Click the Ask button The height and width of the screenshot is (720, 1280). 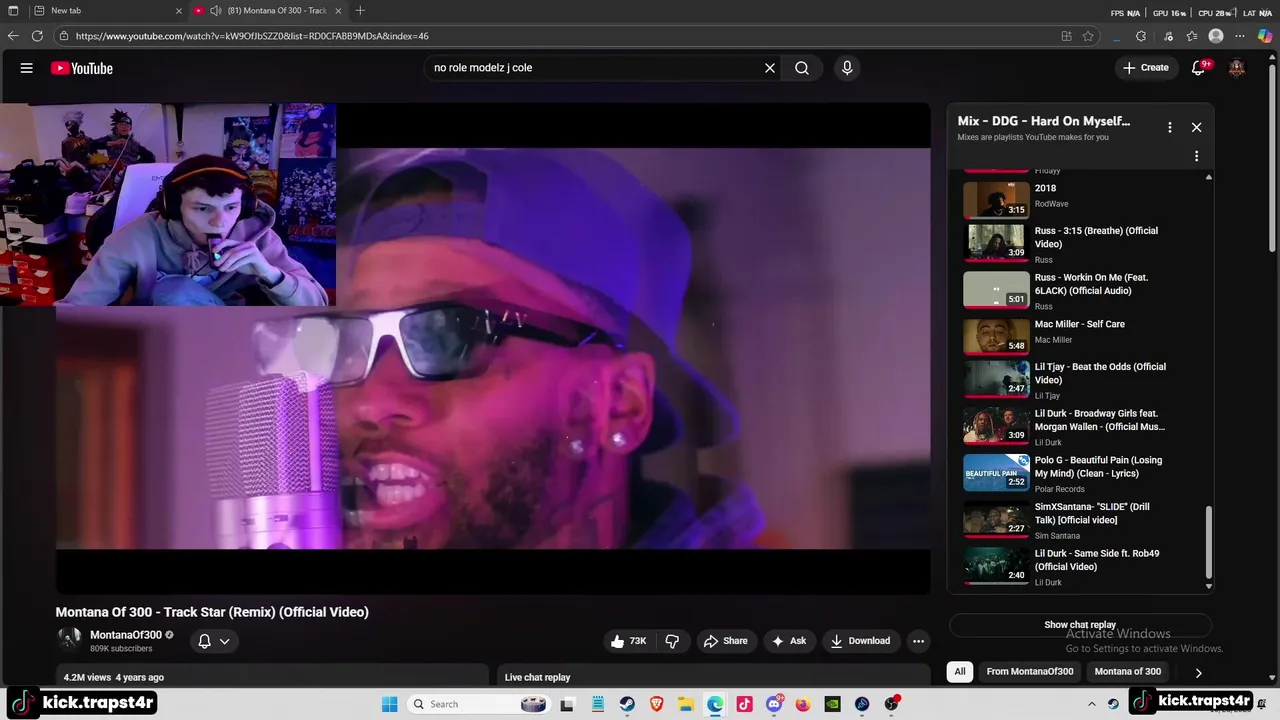(x=789, y=641)
